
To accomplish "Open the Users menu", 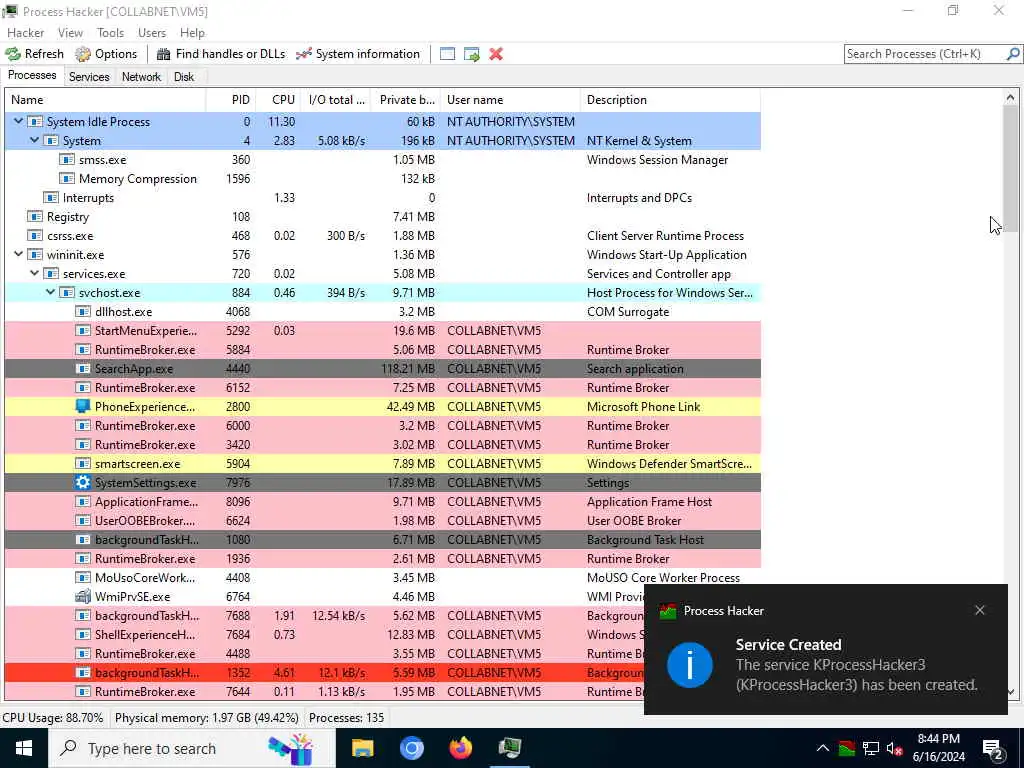I will coord(152,33).
